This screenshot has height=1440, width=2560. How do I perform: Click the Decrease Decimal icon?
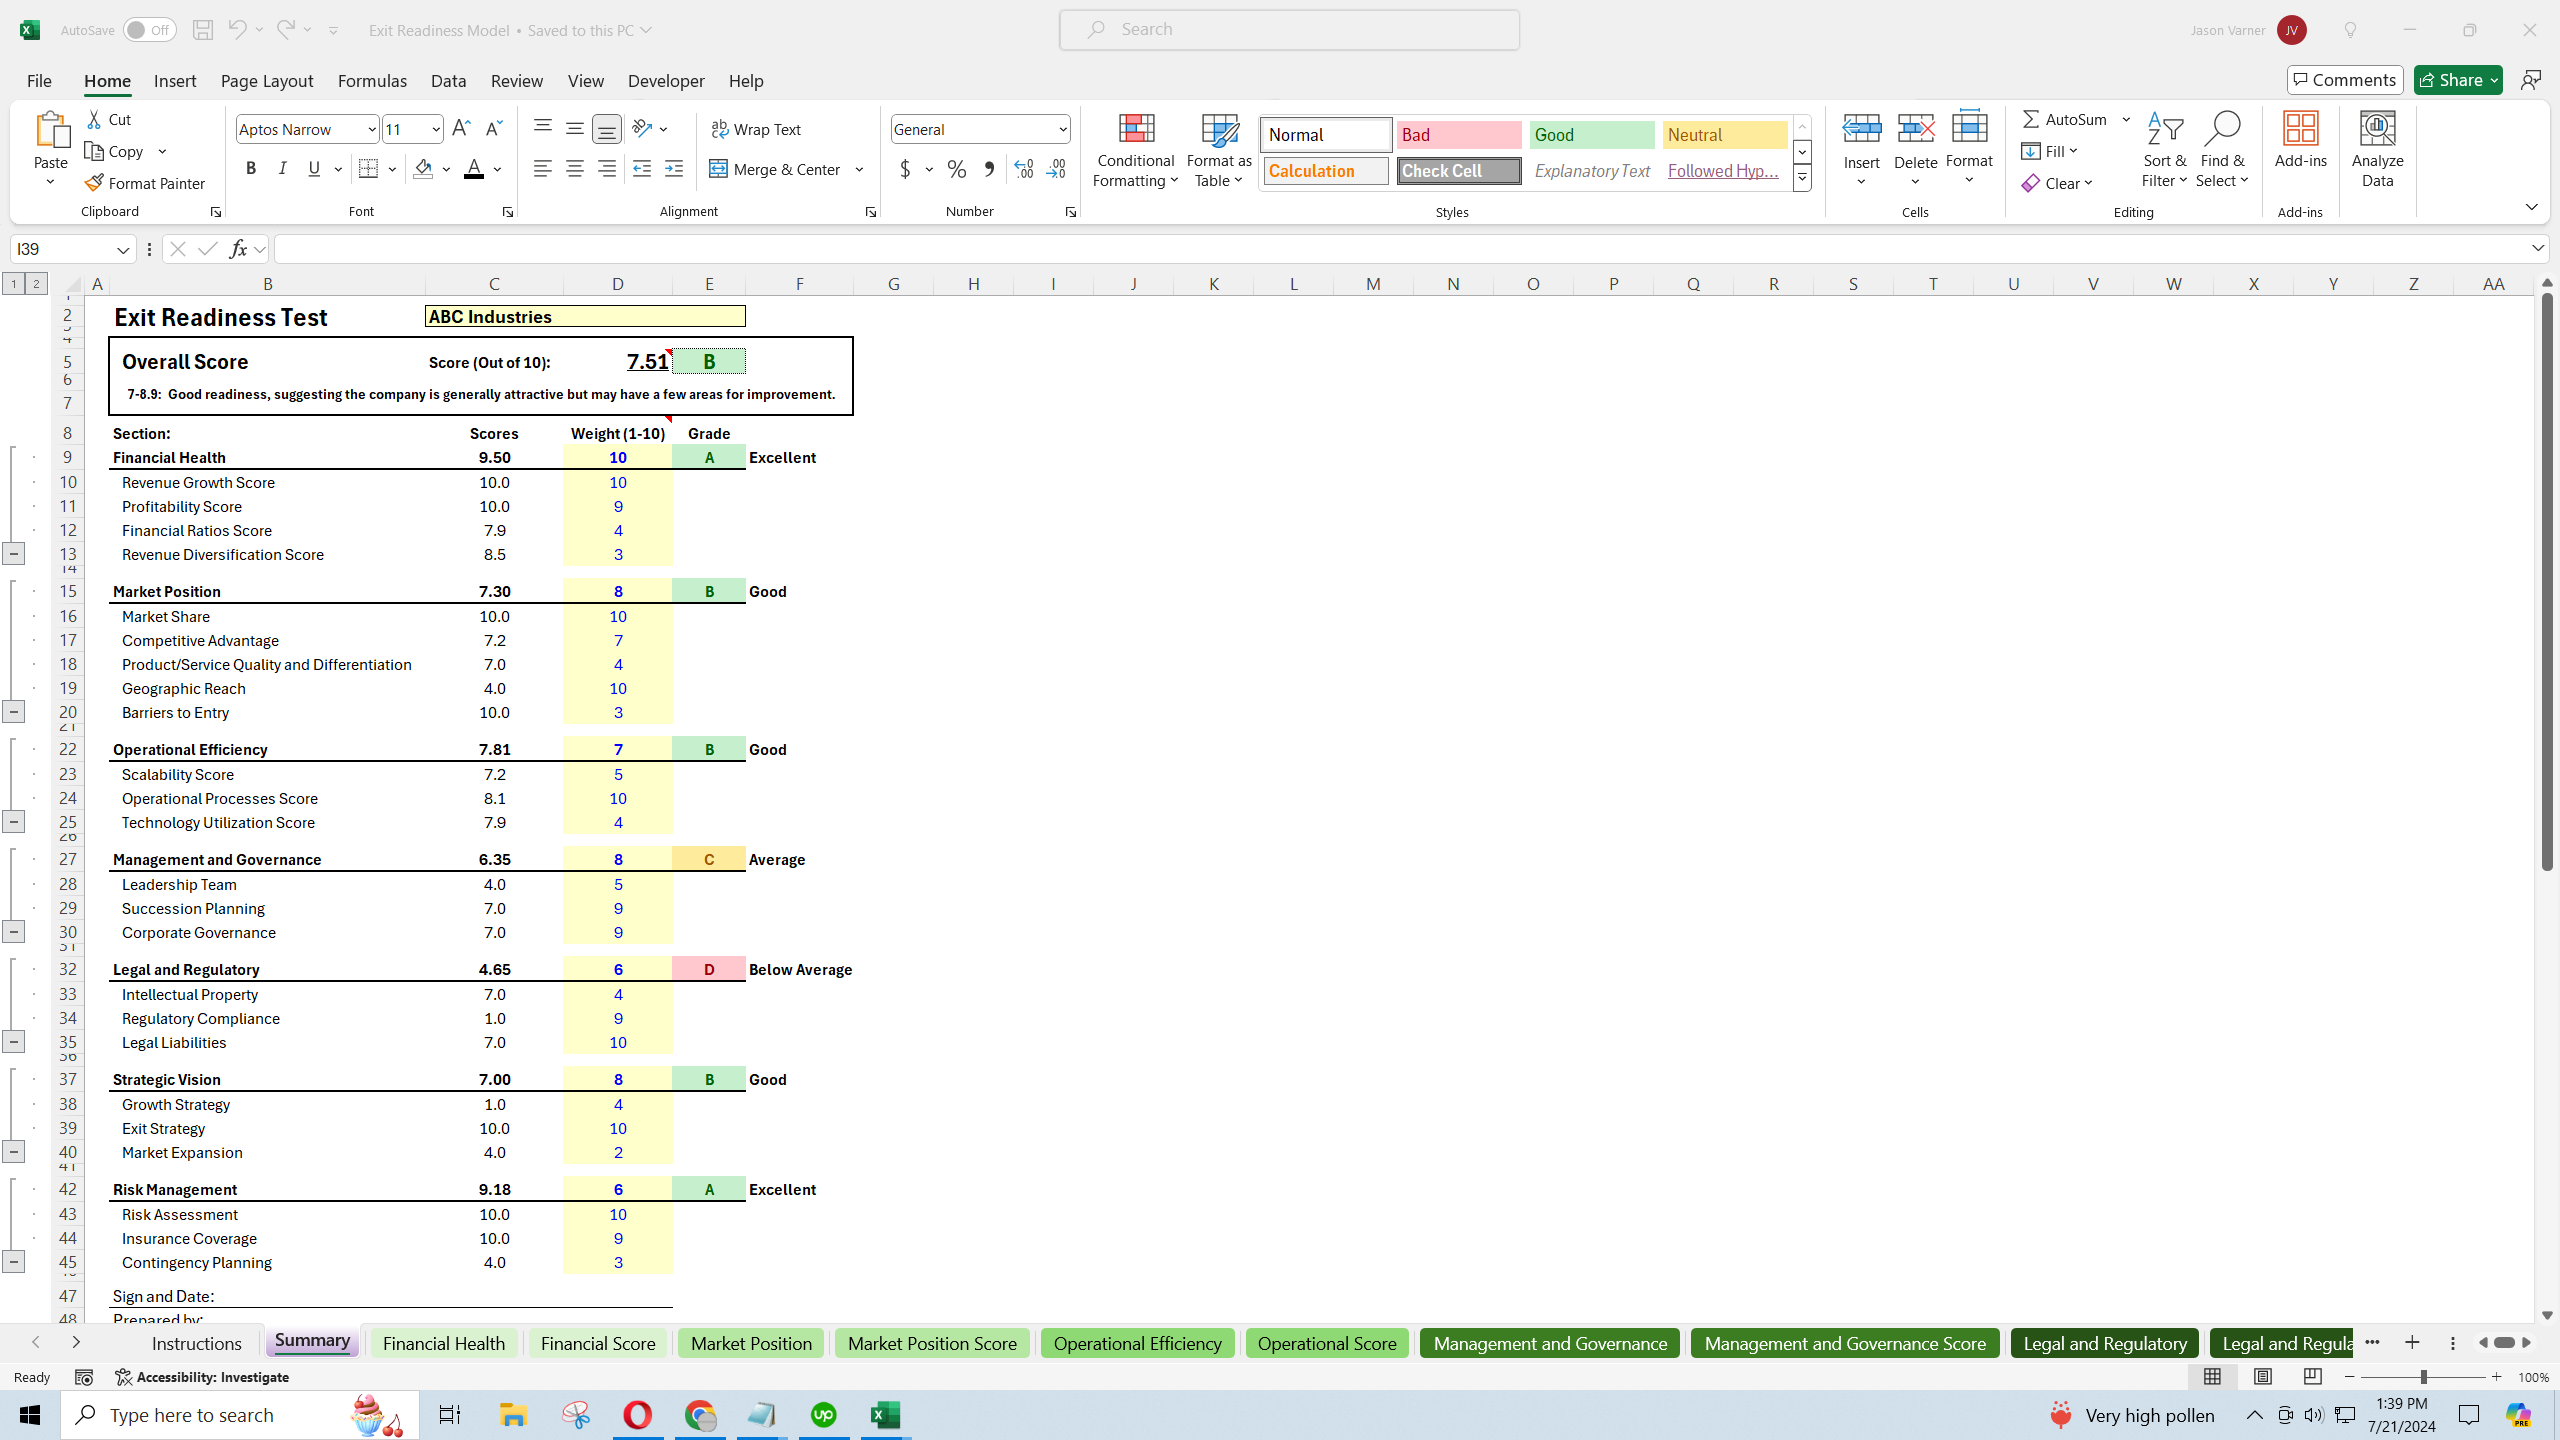click(1056, 169)
